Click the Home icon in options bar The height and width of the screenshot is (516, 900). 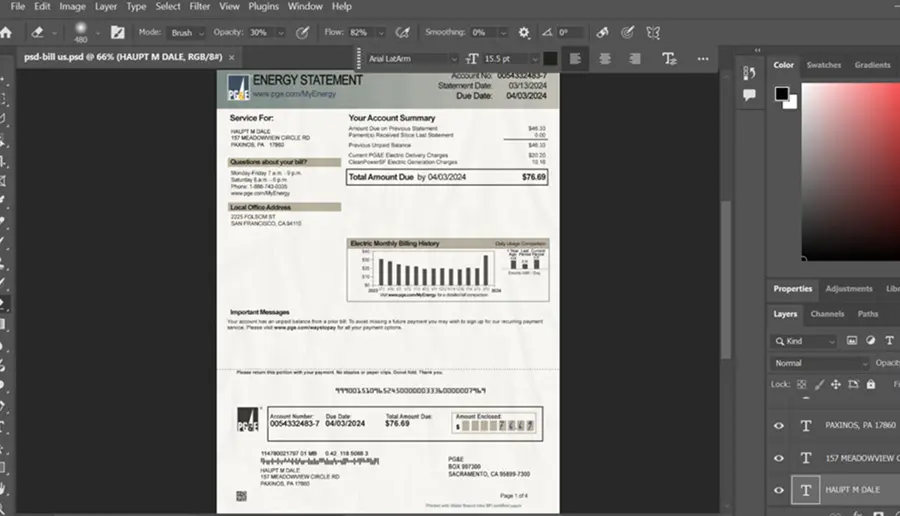6,33
